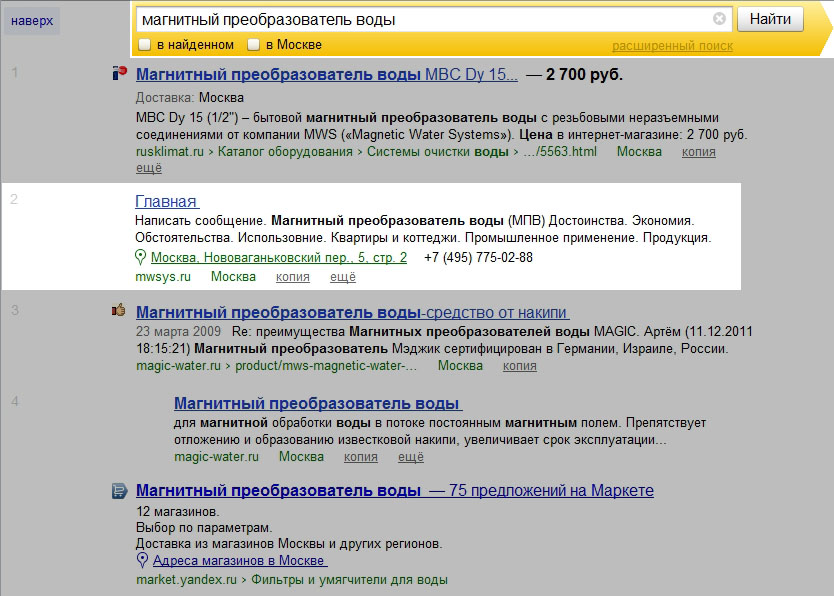Viewport: 834px width, 596px height.
Task: Expand 'ещё' for the fourth result
Action: click(411, 457)
